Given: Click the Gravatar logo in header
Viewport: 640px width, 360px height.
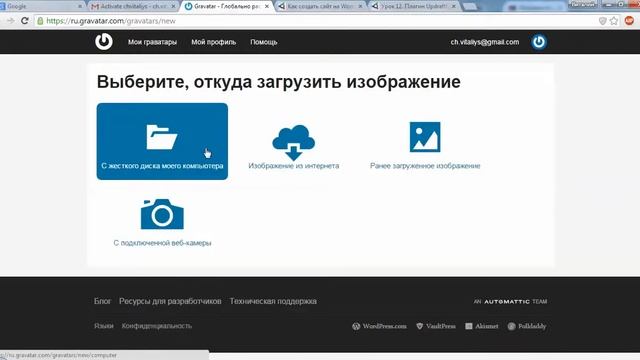Looking at the screenshot, I should tap(104, 42).
